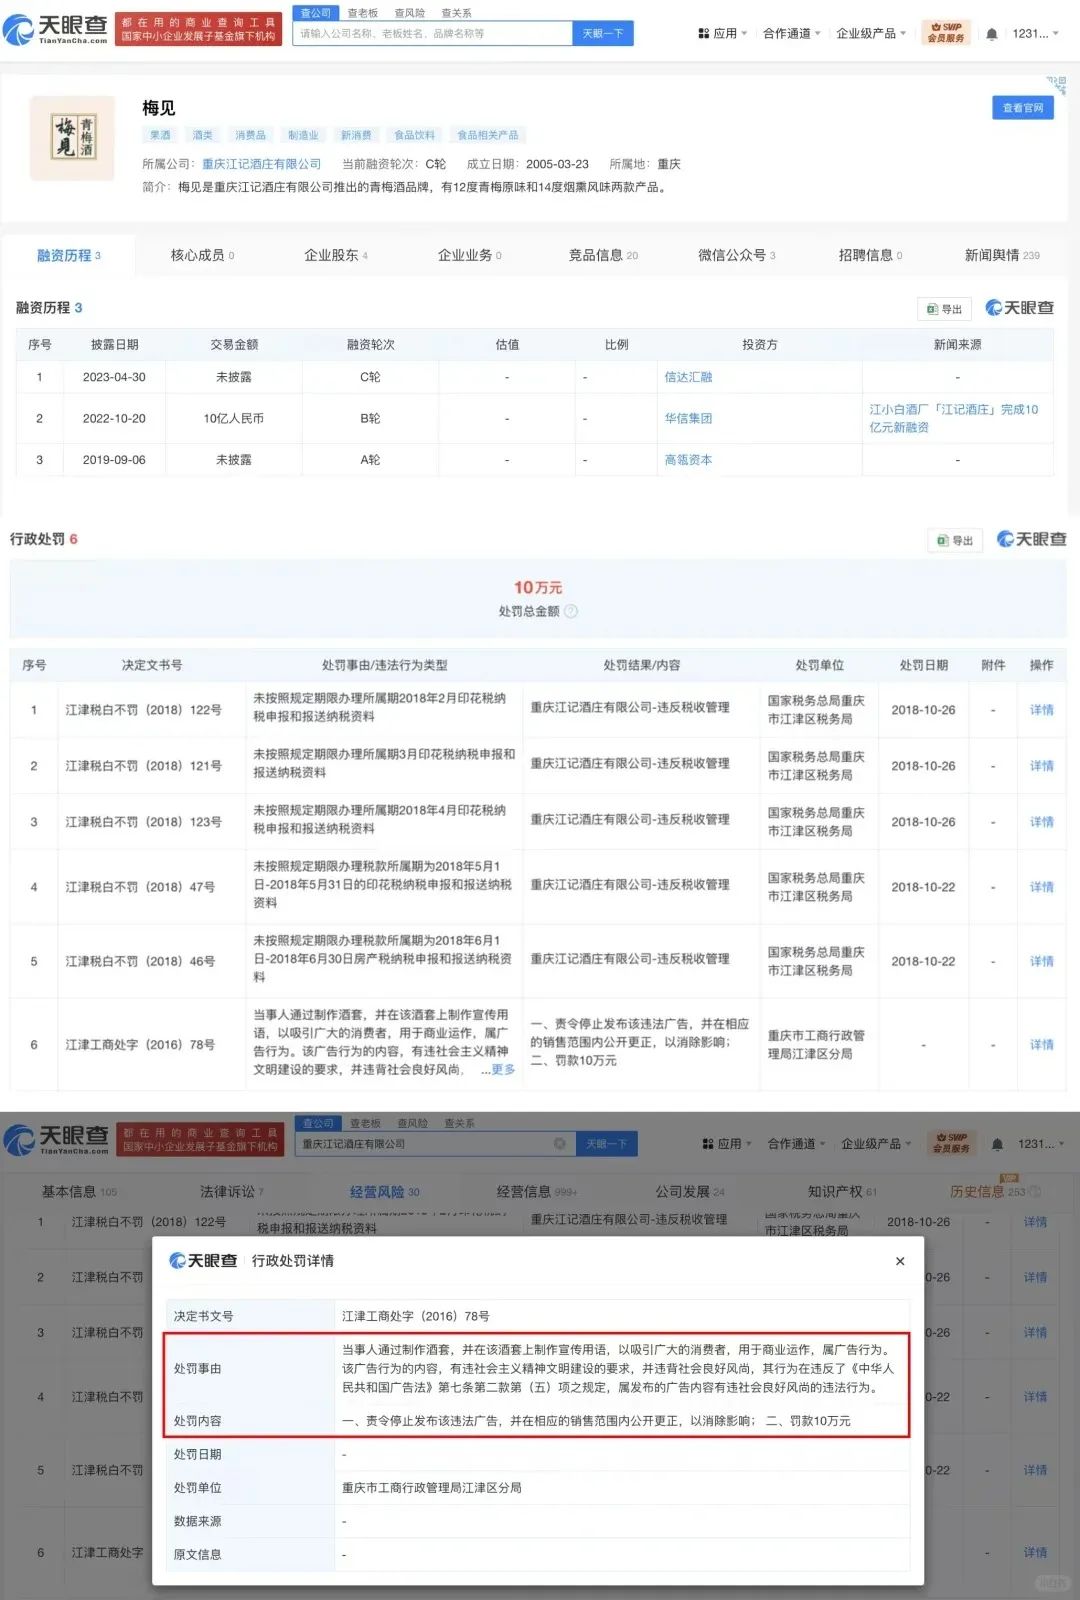Open 详情 for penalty 122号
Viewport: 1080px width, 1600px height.
click(1042, 710)
